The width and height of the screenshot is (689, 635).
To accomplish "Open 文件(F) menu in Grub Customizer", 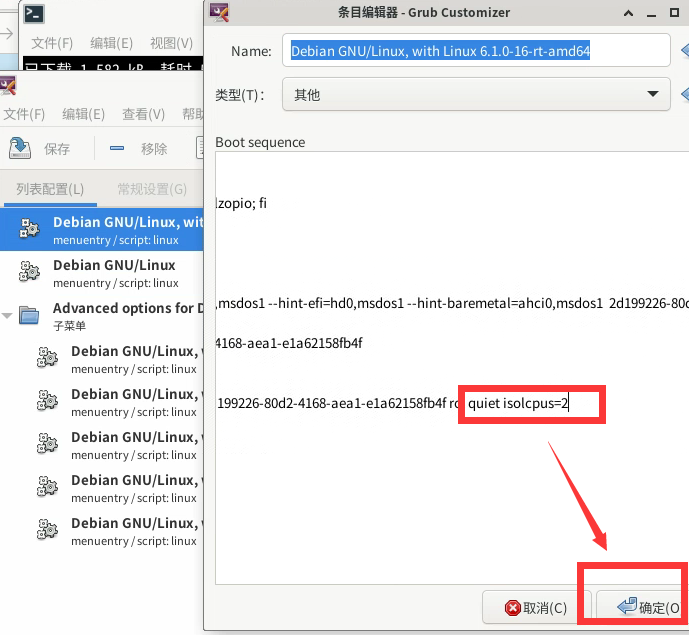I will click(24, 114).
